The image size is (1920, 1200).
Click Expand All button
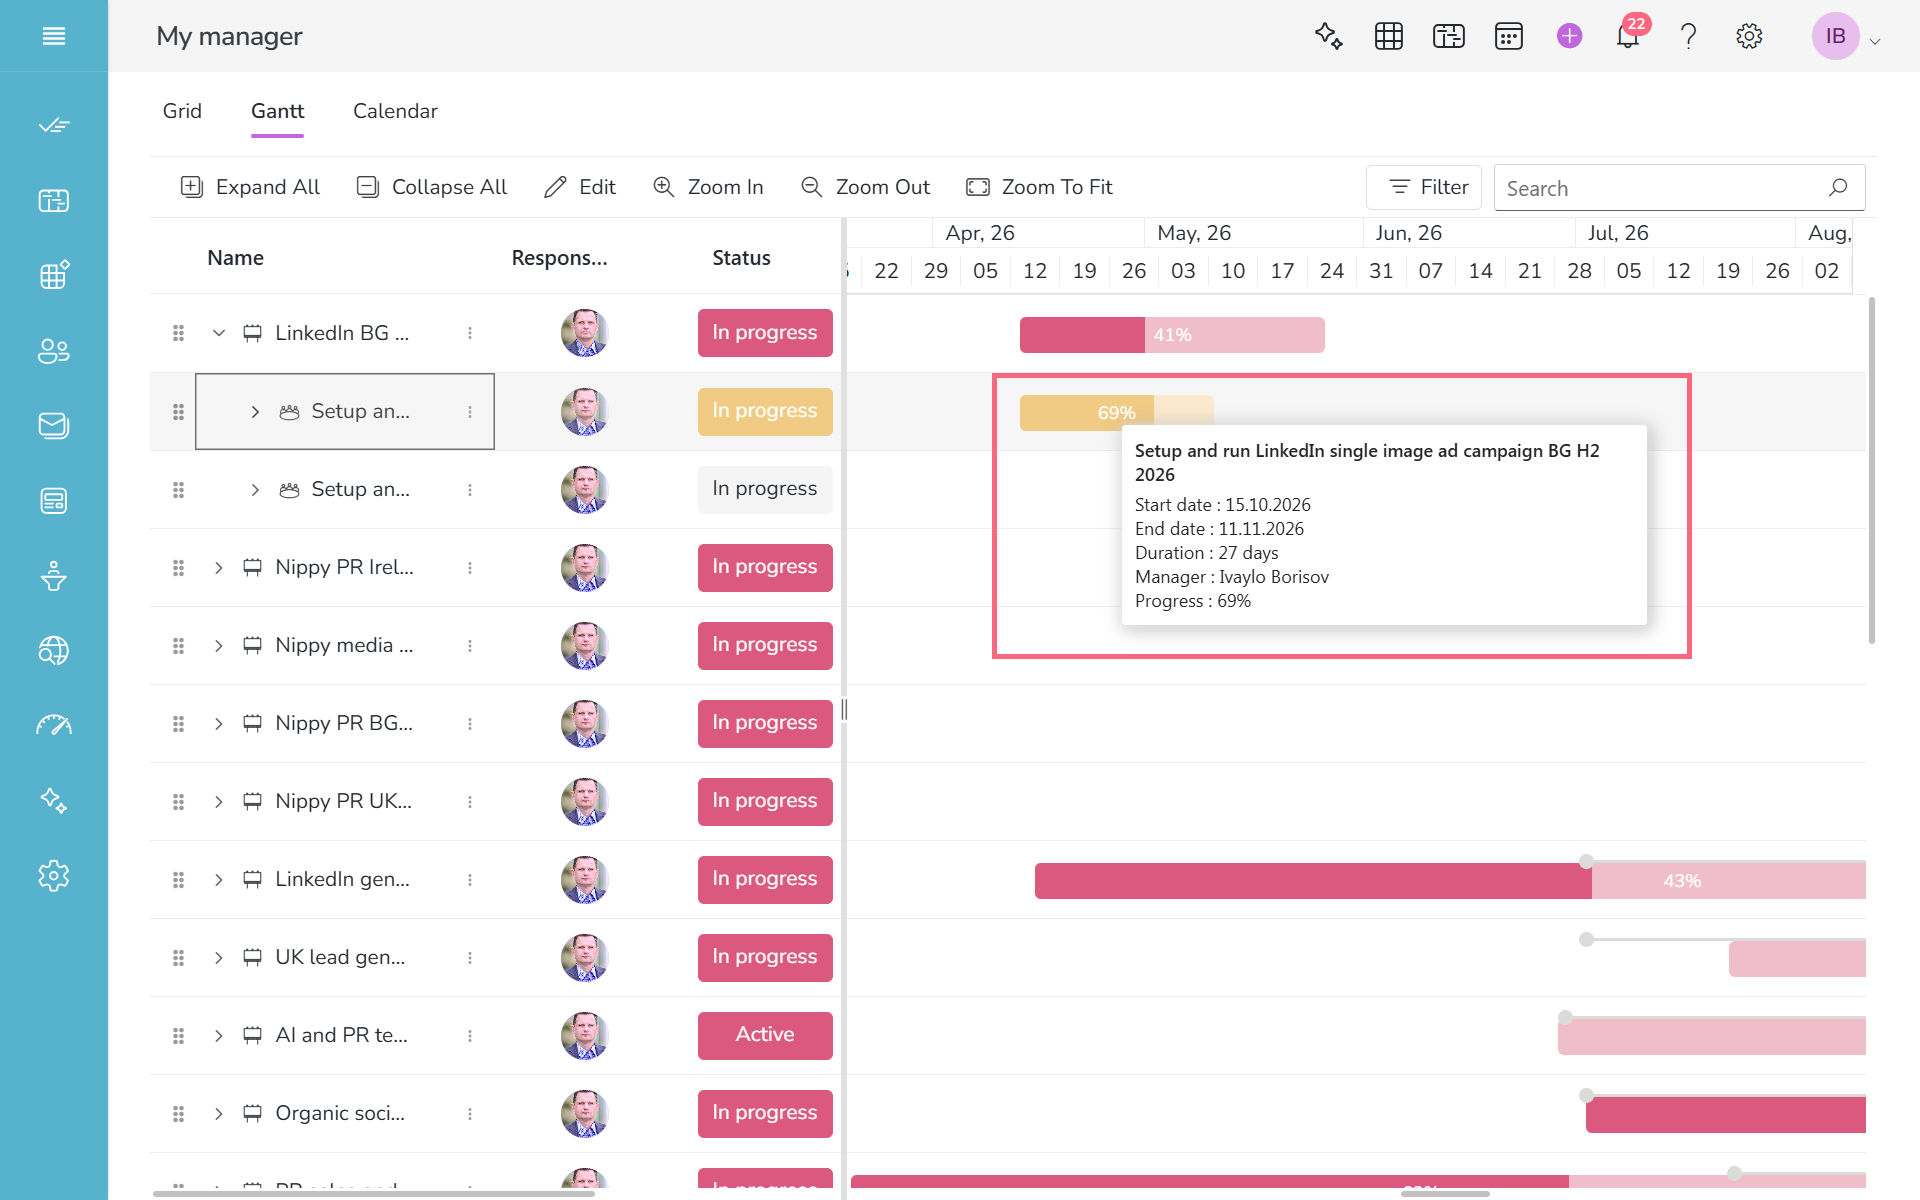click(x=250, y=187)
